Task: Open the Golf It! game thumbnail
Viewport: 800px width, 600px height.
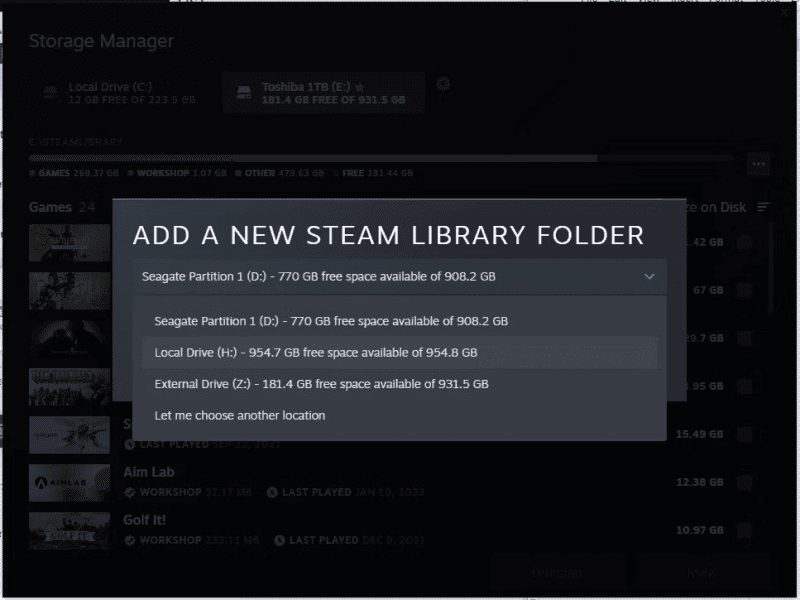Action: pyautogui.click(x=69, y=531)
